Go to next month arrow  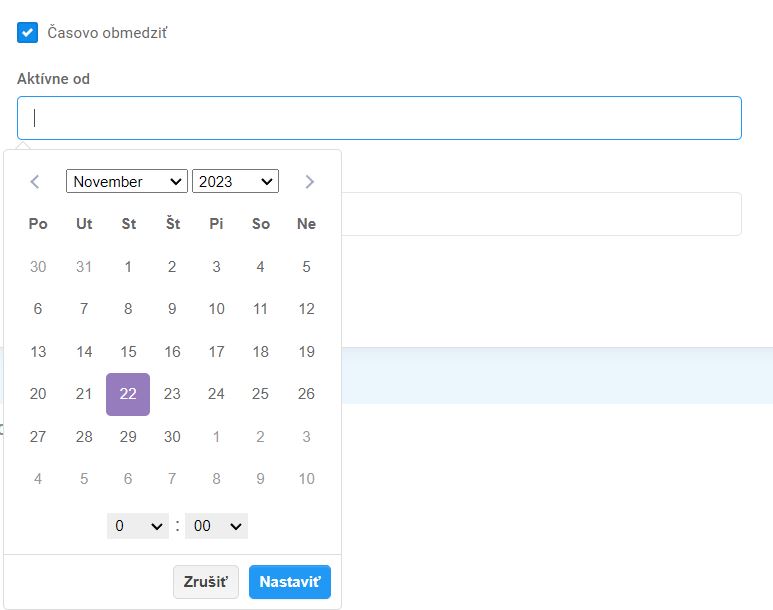(309, 181)
